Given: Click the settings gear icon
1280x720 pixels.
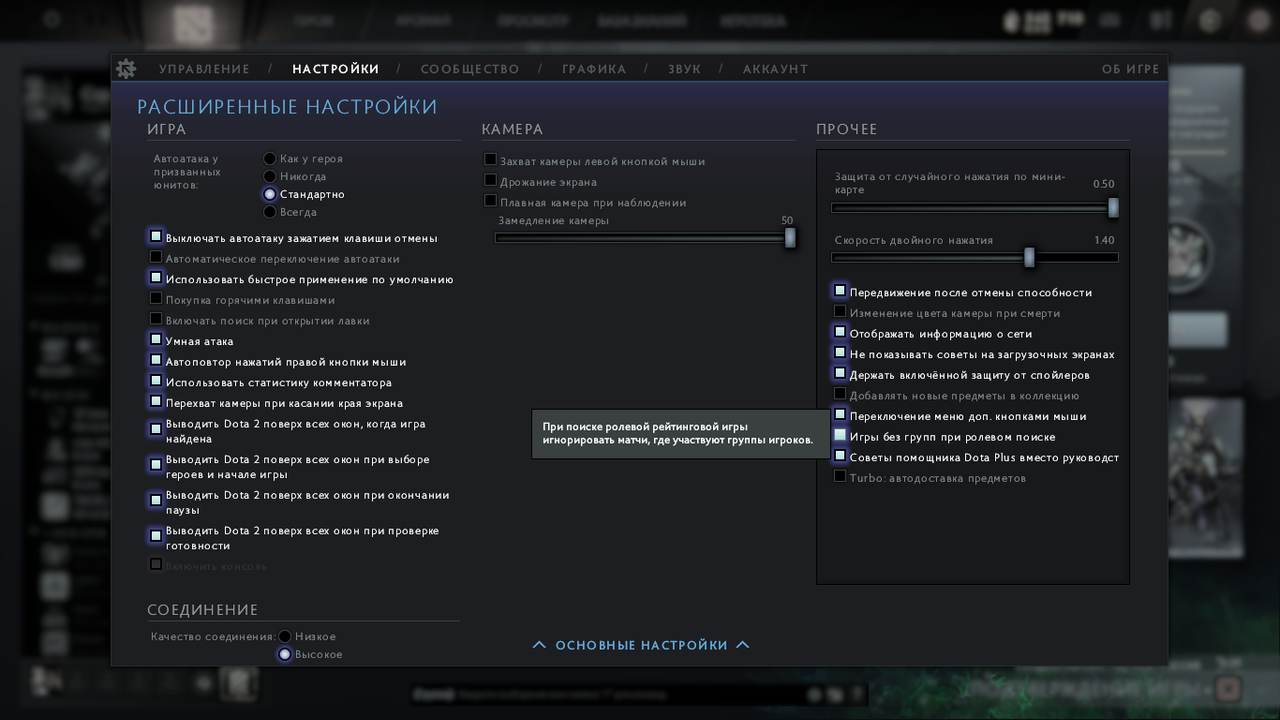Looking at the screenshot, I should click(126, 69).
